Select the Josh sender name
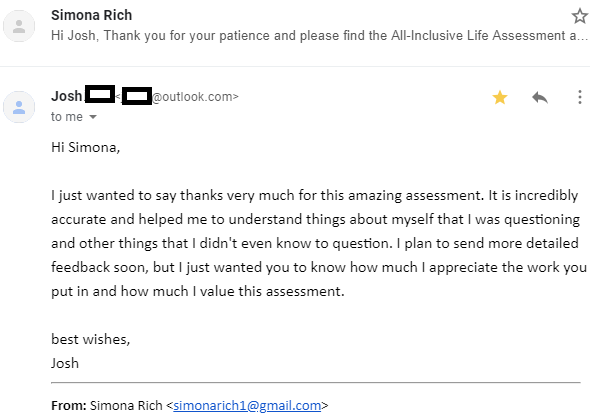Screen dimensions: 605x419 (x=66, y=96)
